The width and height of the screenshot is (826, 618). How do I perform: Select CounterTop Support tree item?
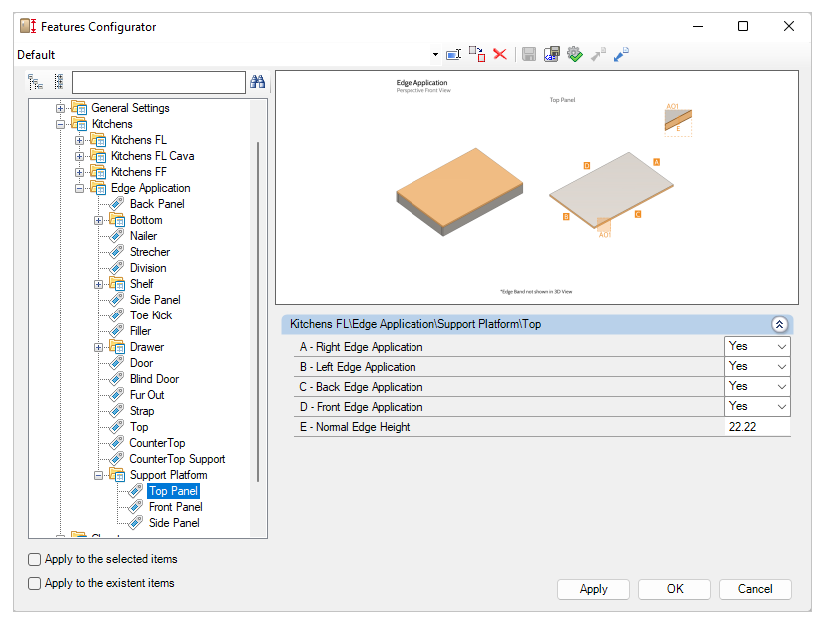click(x=177, y=459)
